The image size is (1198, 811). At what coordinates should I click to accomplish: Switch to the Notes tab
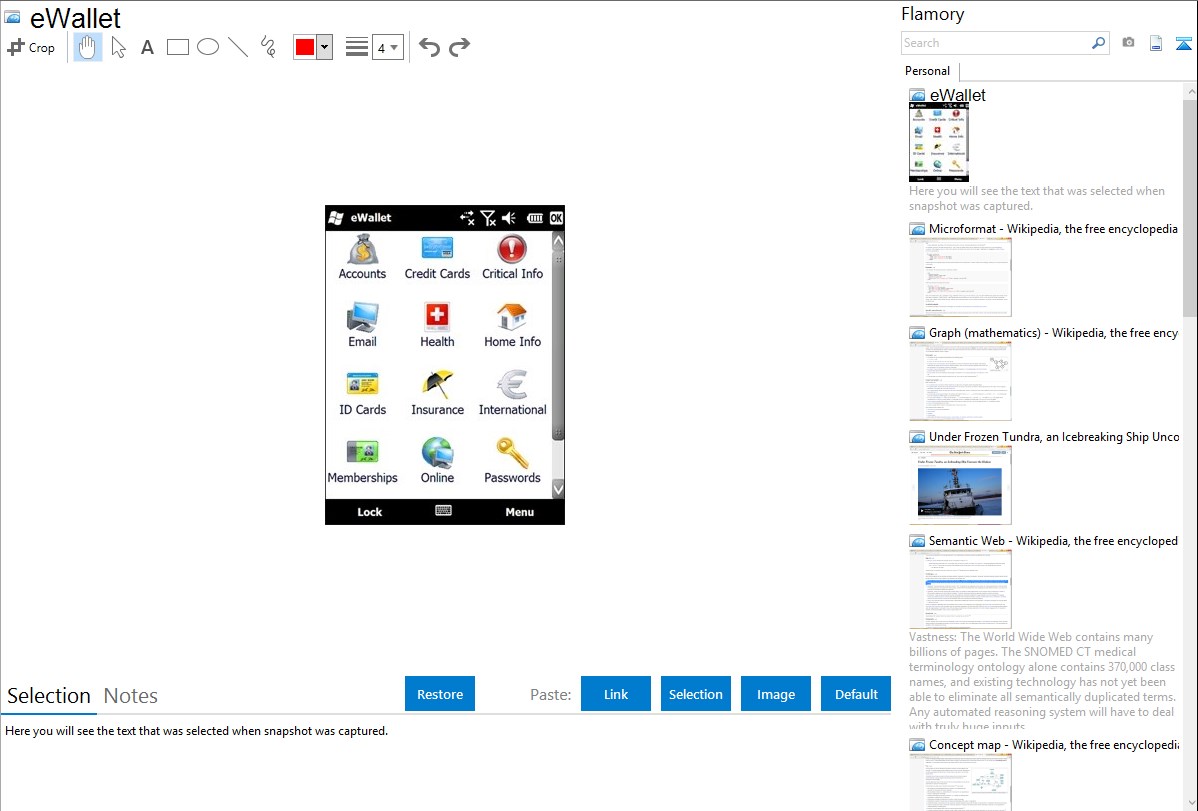[x=131, y=696]
